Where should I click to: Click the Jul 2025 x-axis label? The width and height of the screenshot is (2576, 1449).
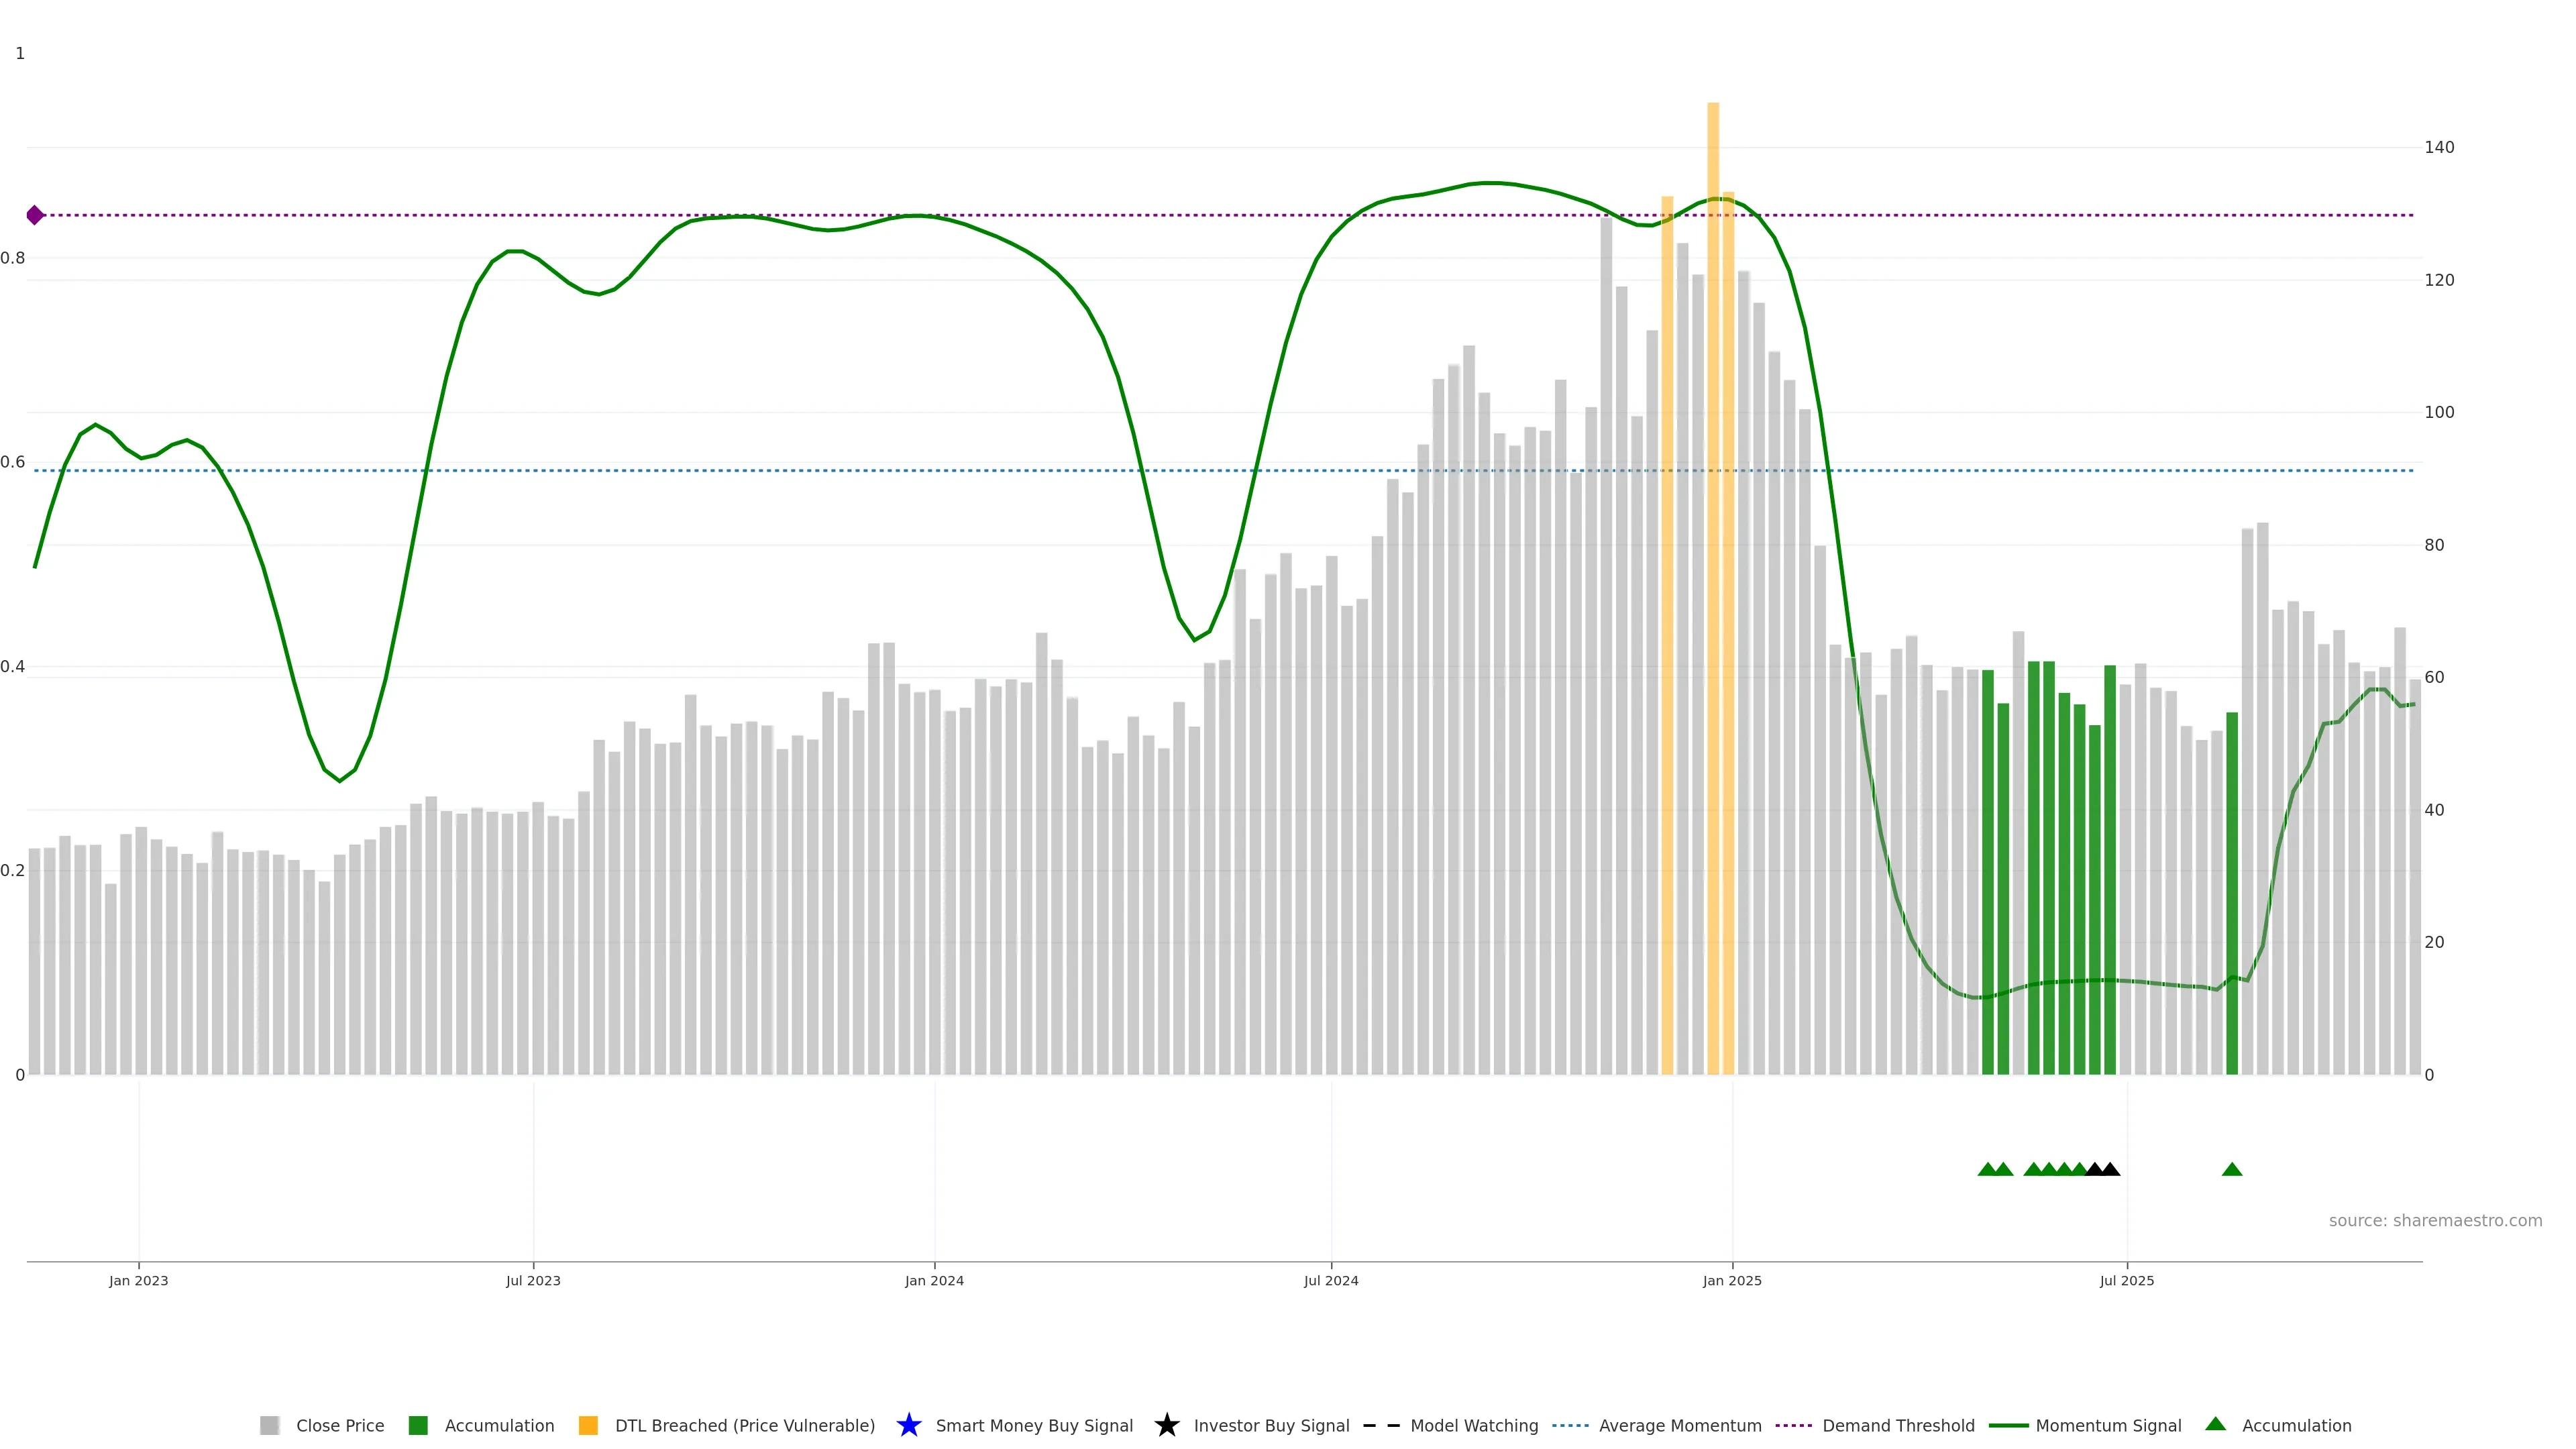tap(2126, 1280)
